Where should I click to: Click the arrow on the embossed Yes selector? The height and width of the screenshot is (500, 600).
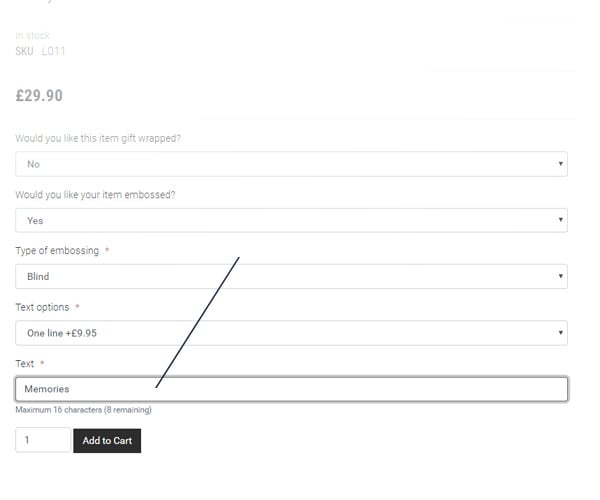click(x=560, y=220)
